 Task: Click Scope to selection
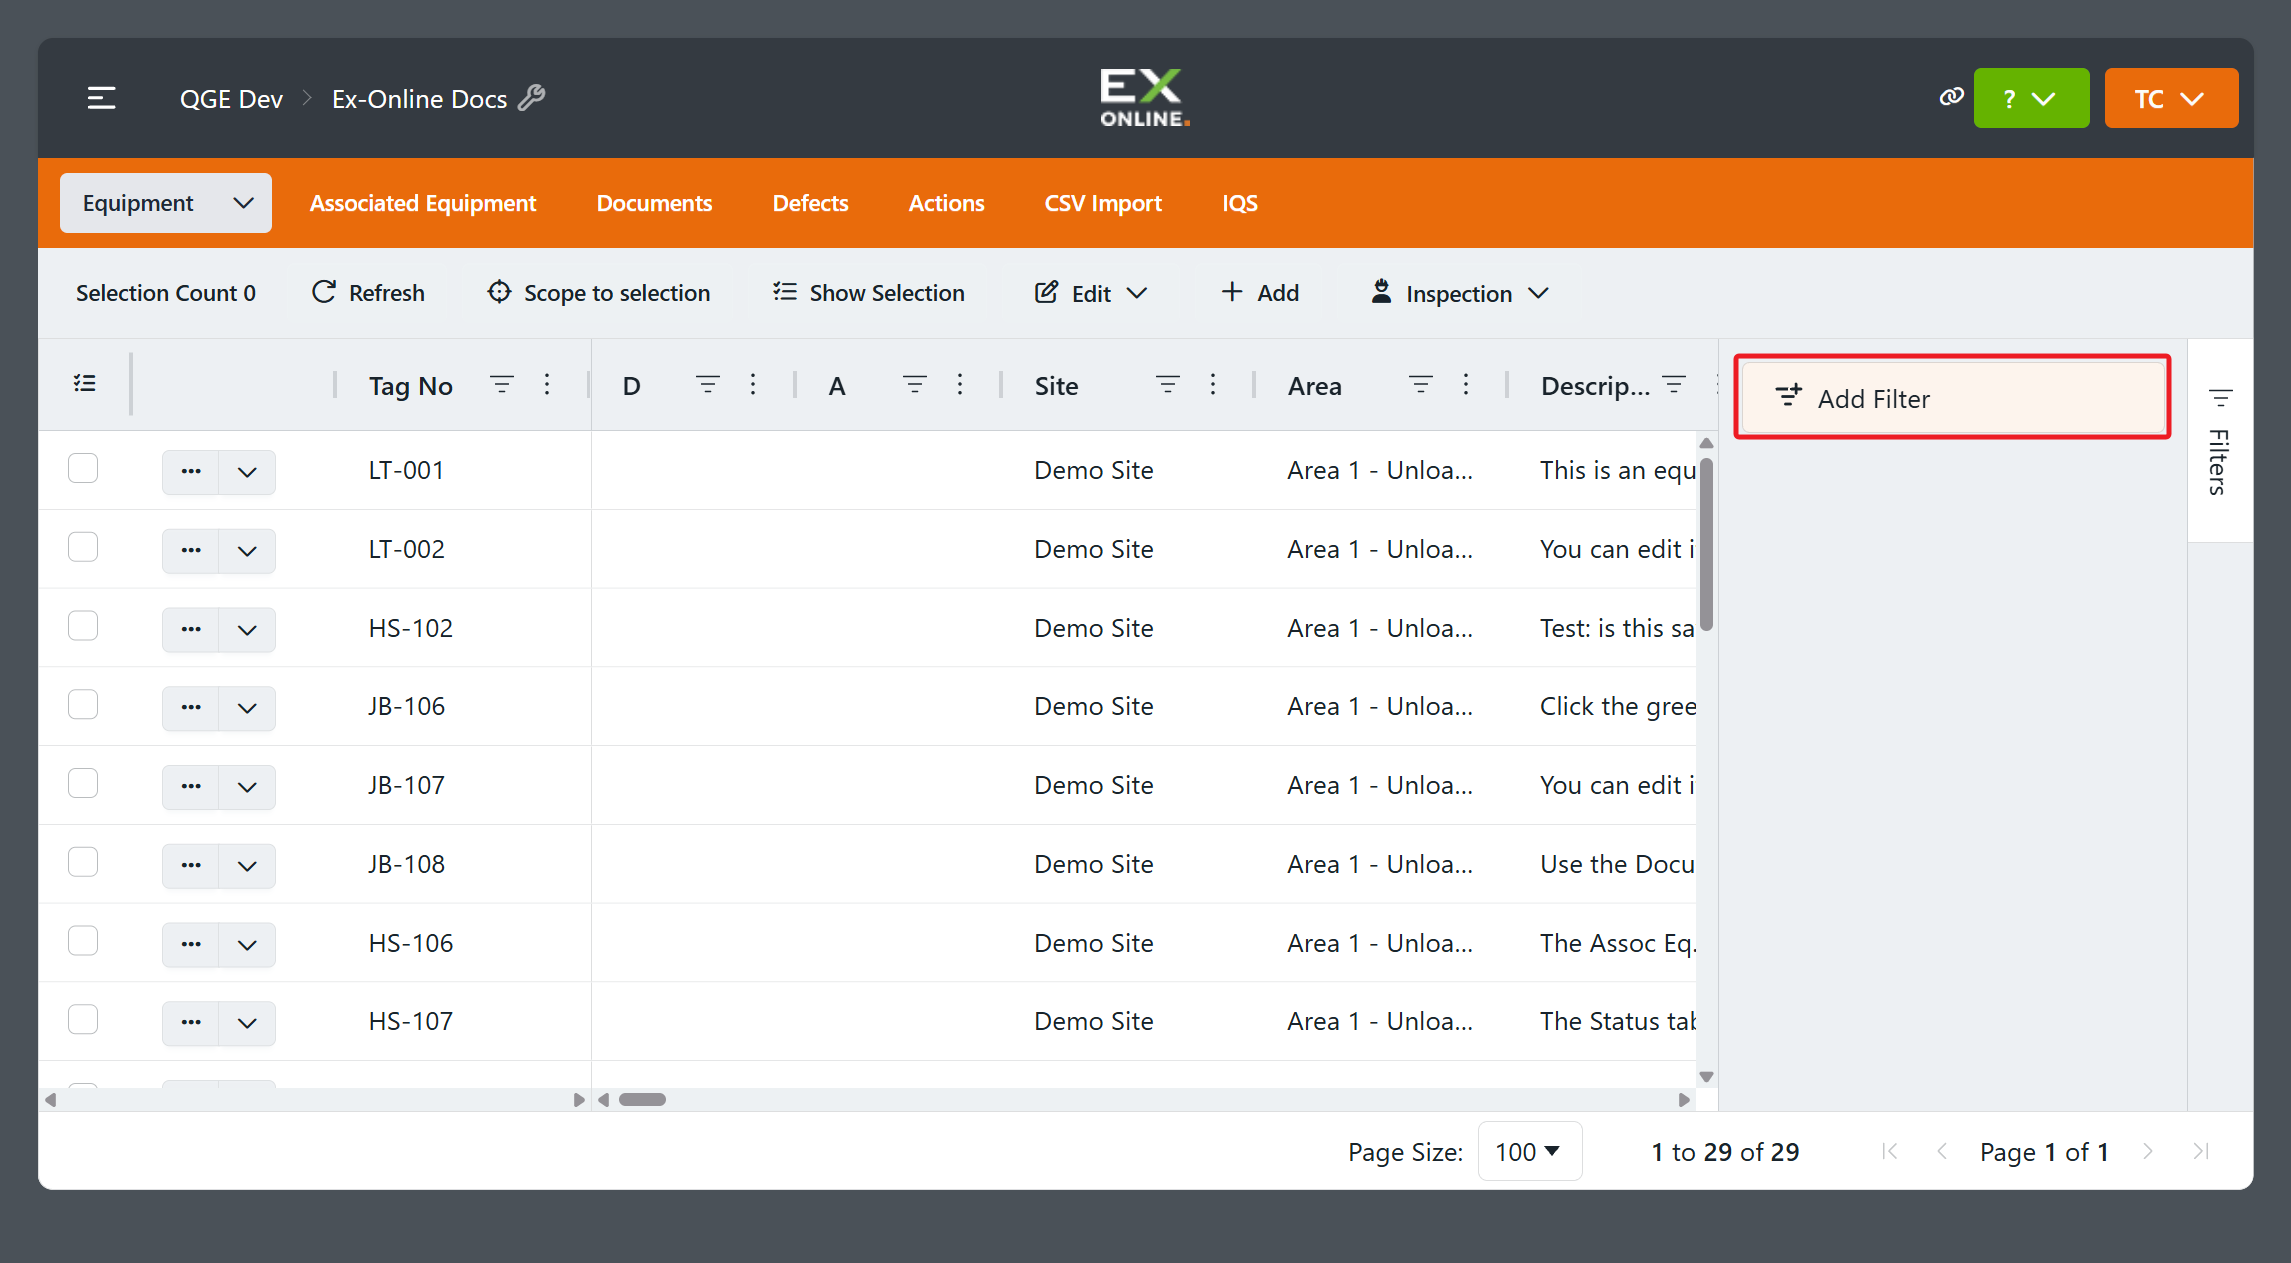[x=598, y=293]
